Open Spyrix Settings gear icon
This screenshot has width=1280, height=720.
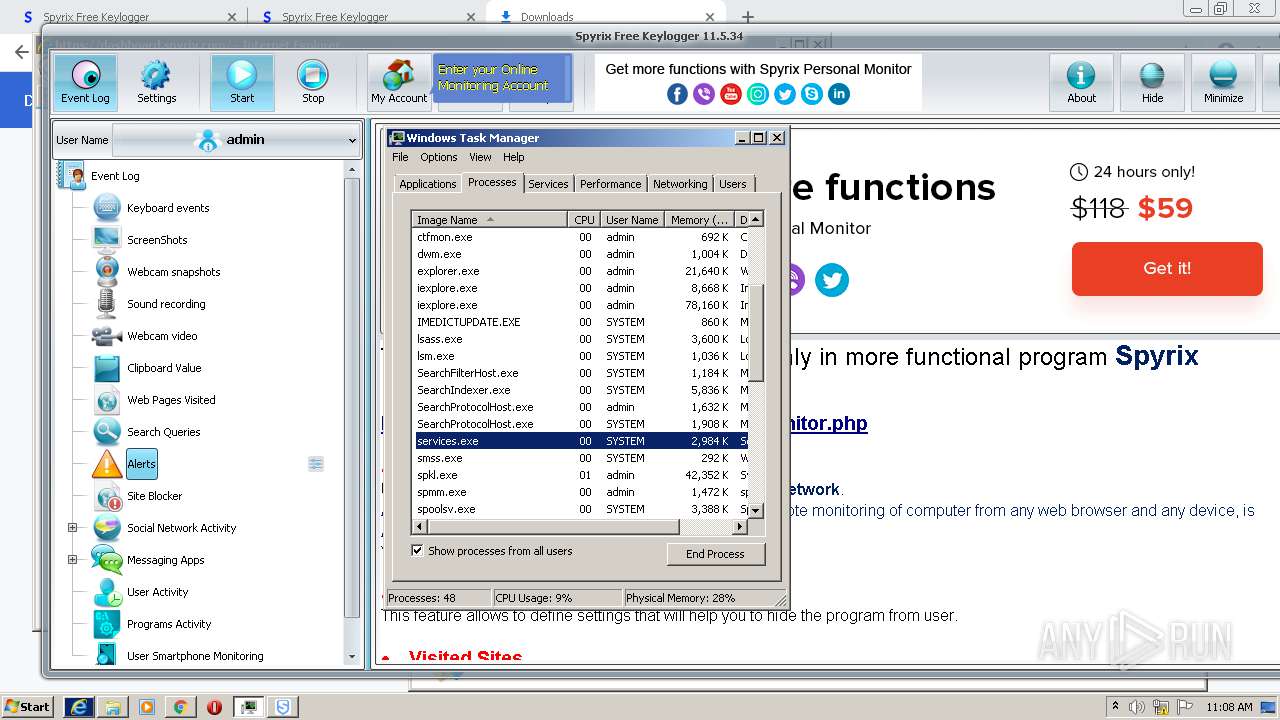click(x=156, y=82)
